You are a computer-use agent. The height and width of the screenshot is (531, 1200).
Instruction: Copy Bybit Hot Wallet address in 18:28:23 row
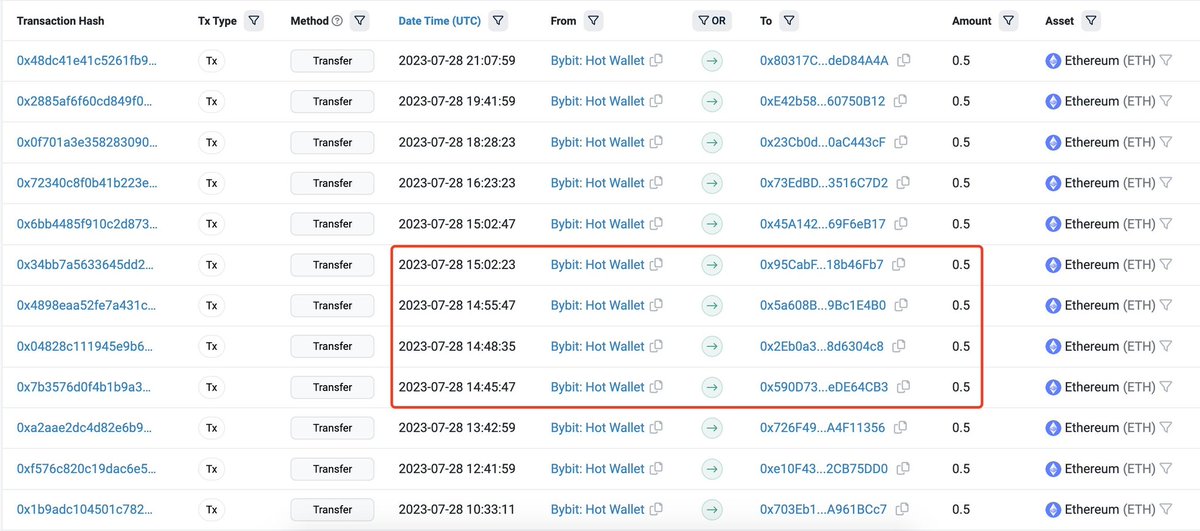click(x=657, y=142)
